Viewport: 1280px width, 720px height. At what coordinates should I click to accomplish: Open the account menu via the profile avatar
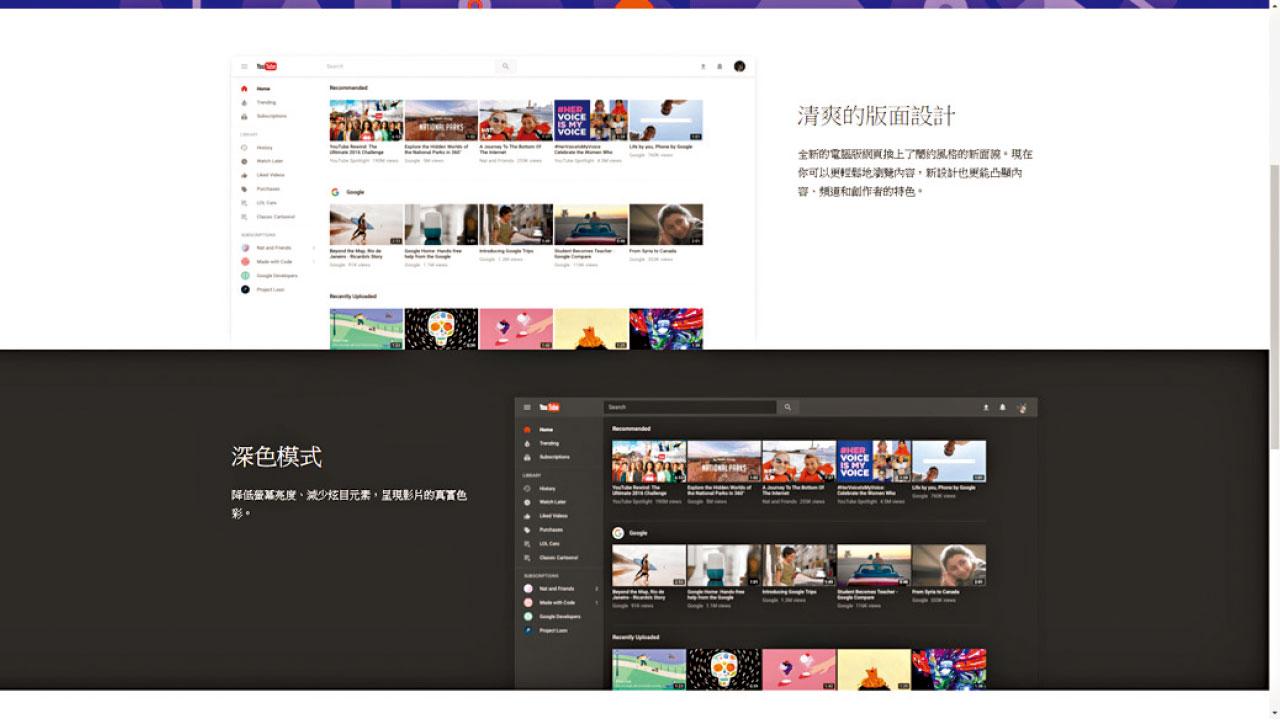(1023, 407)
